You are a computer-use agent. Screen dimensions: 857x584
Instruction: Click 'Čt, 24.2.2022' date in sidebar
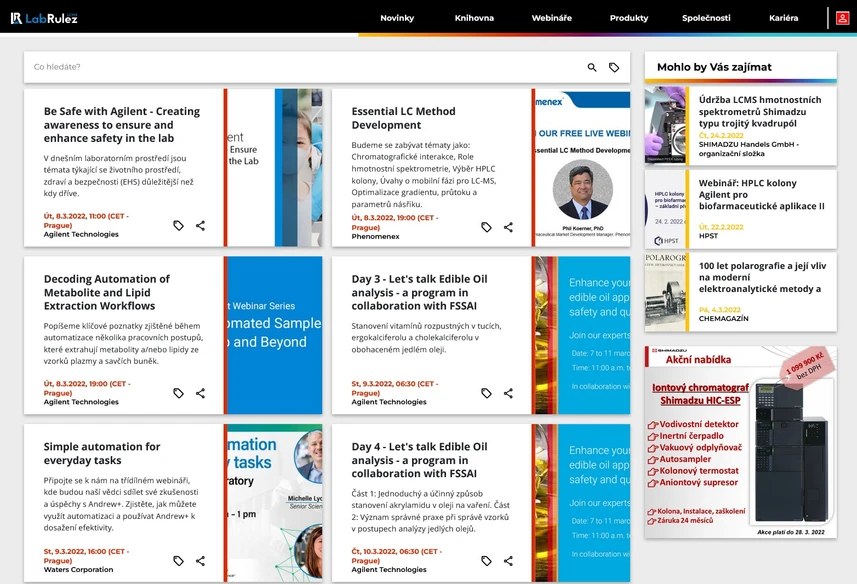click(721, 135)
